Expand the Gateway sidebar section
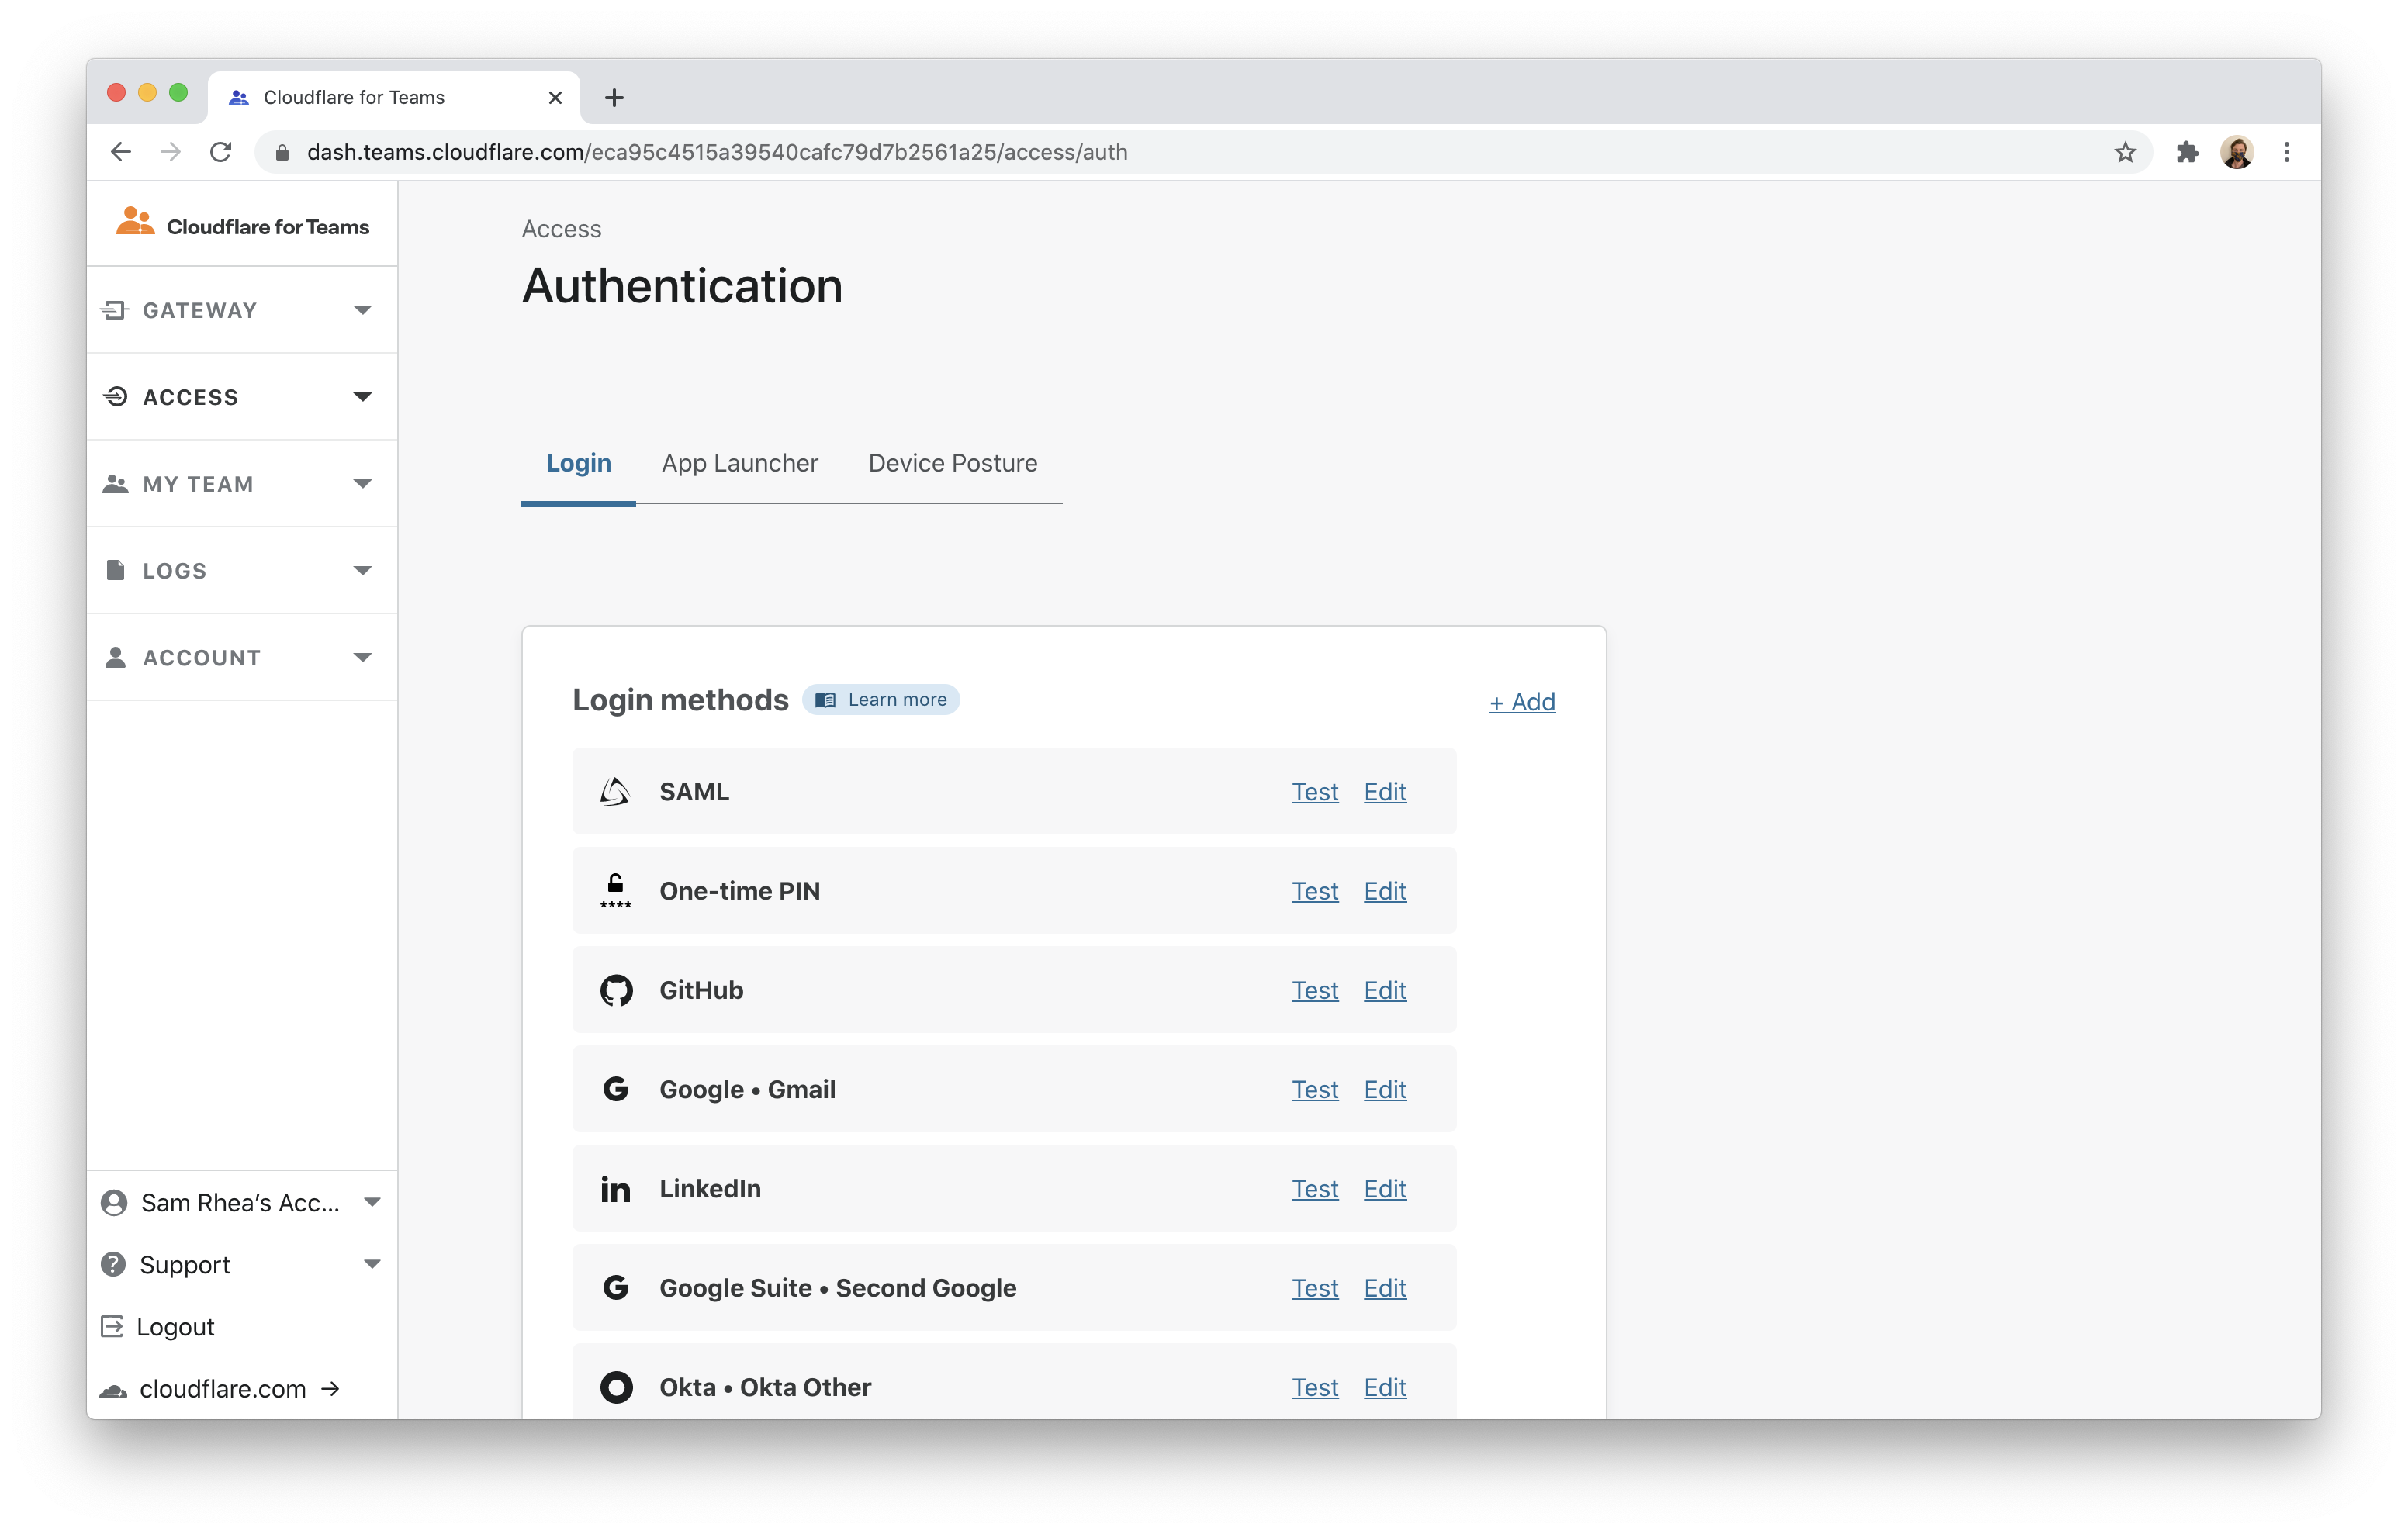The height and width of the screenshot is (1534, 2408). (241, 310)
